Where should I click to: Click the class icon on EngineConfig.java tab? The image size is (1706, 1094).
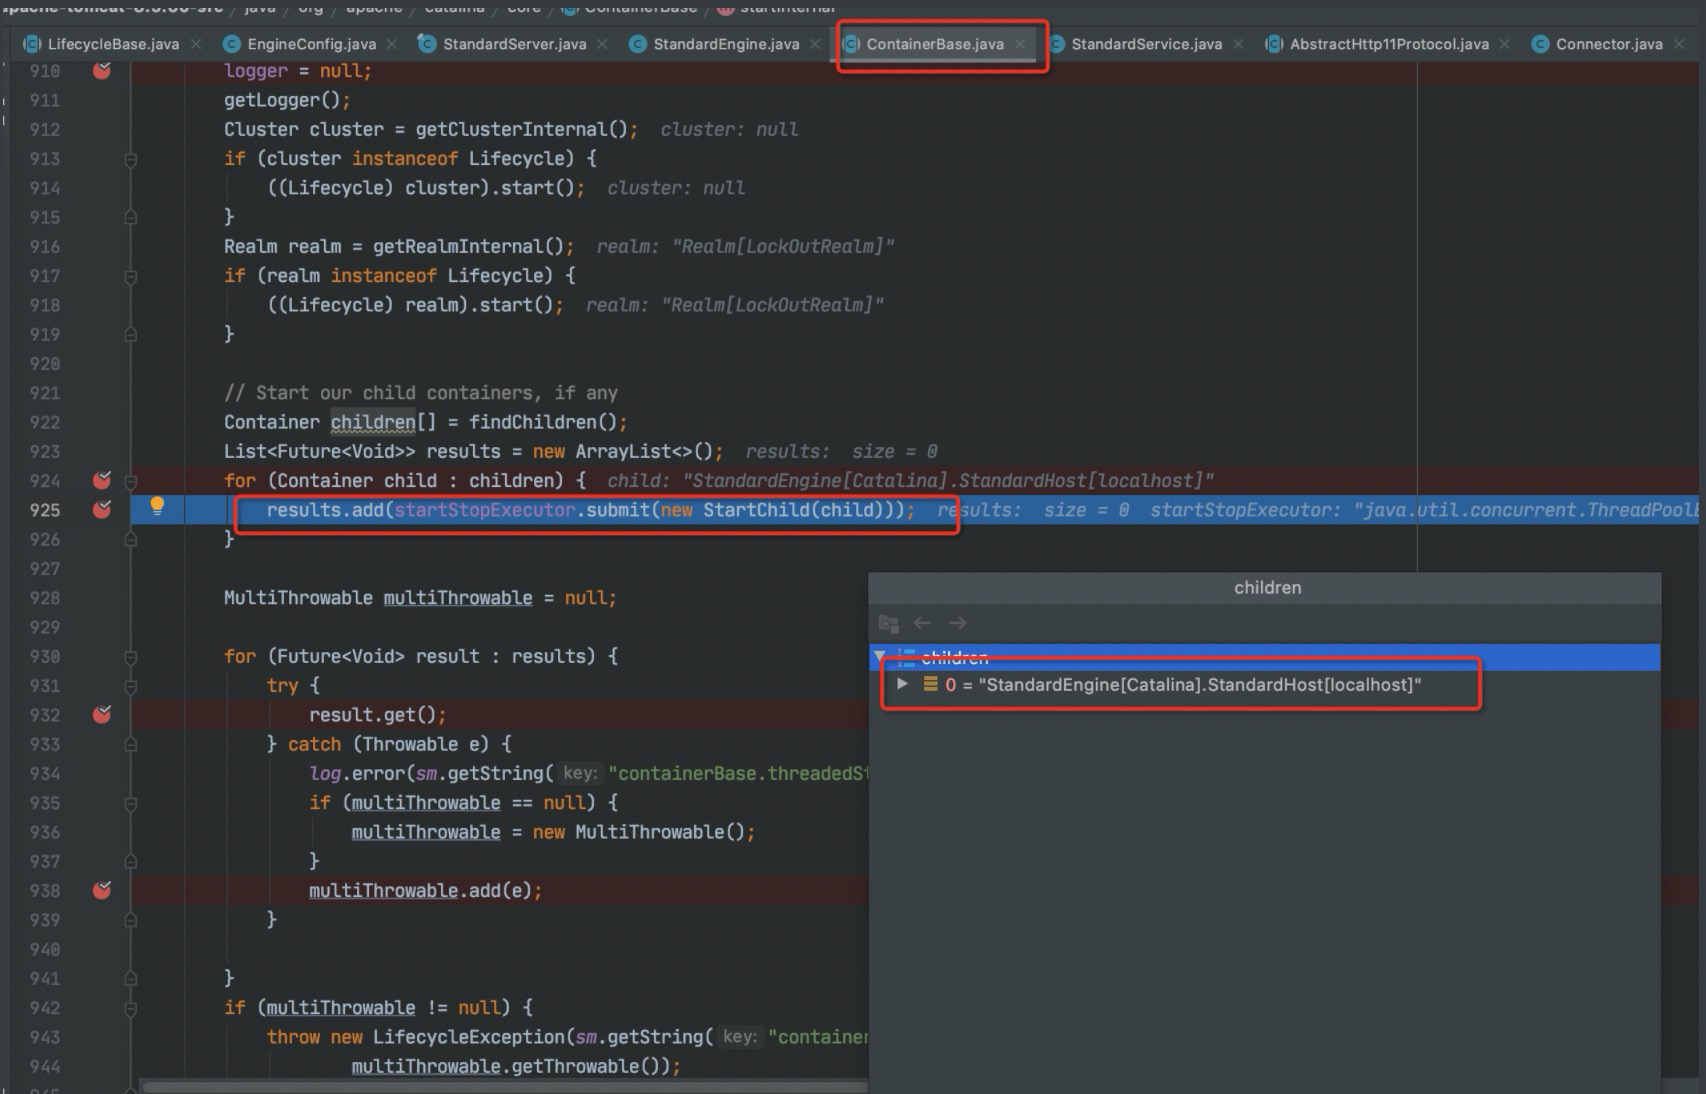pos(232,44)
